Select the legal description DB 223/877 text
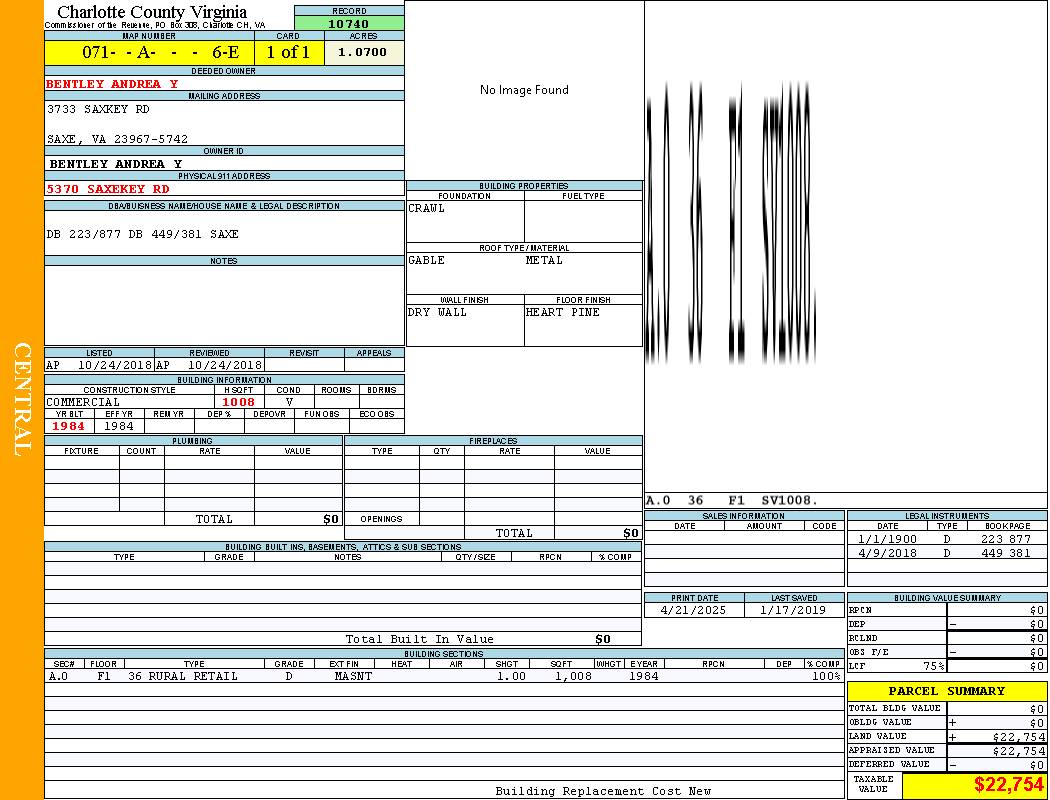The image size is (1050, 800). 142,234
